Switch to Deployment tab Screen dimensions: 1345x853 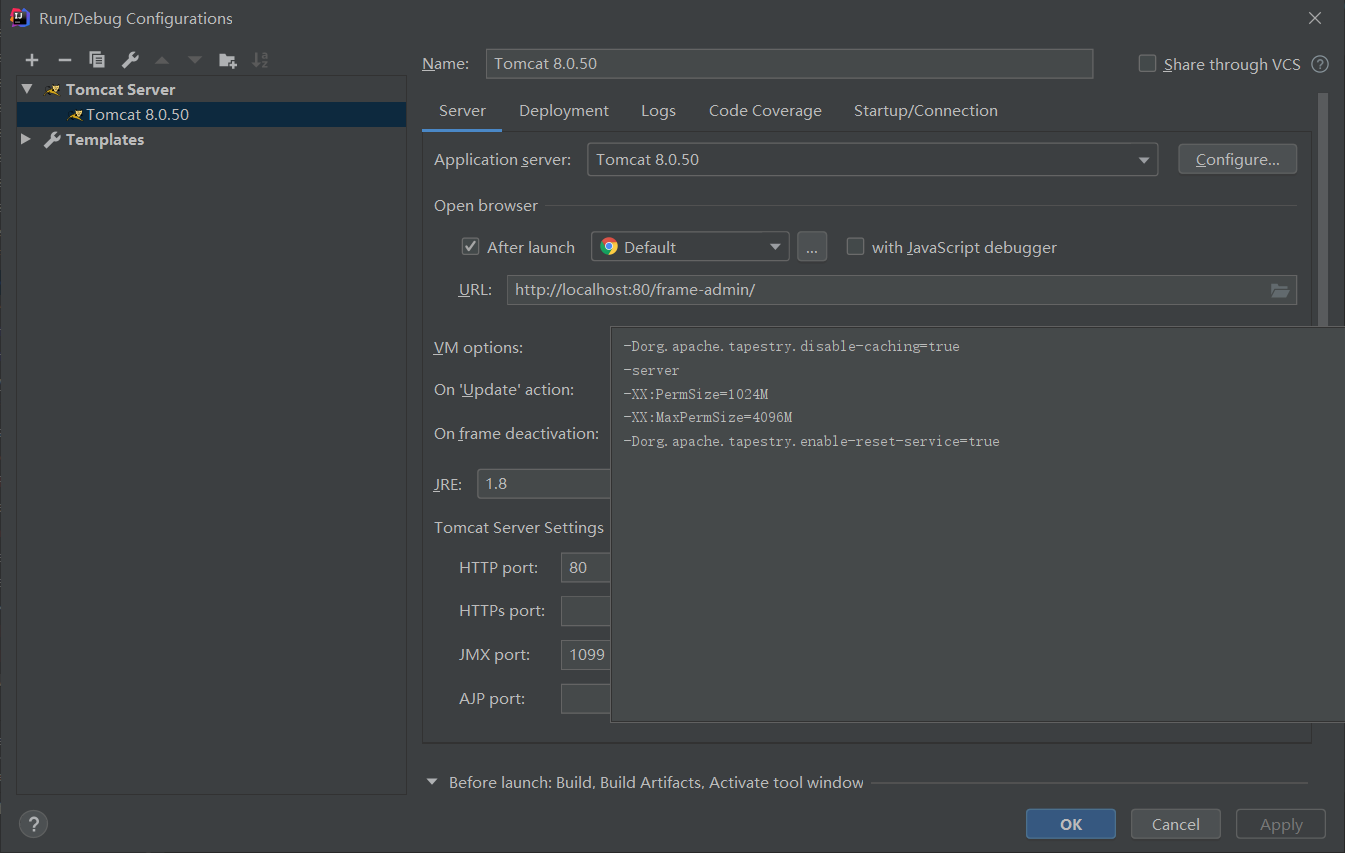(x=564, y=111)
